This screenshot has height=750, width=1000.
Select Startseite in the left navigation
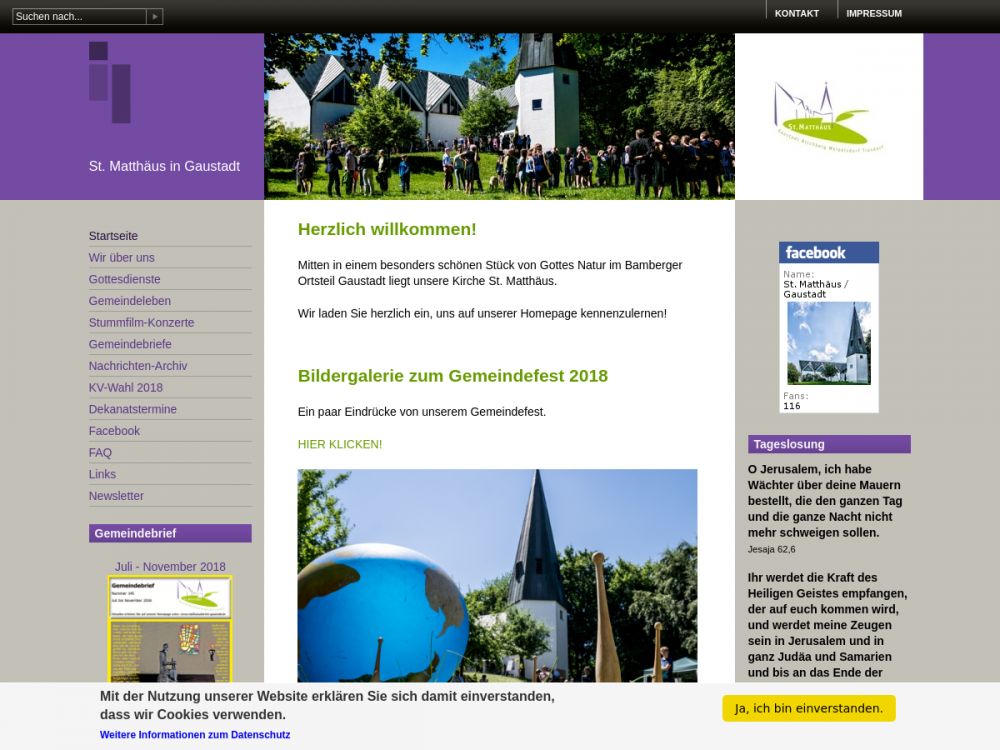pyautogui.click(x=113, y=236)
